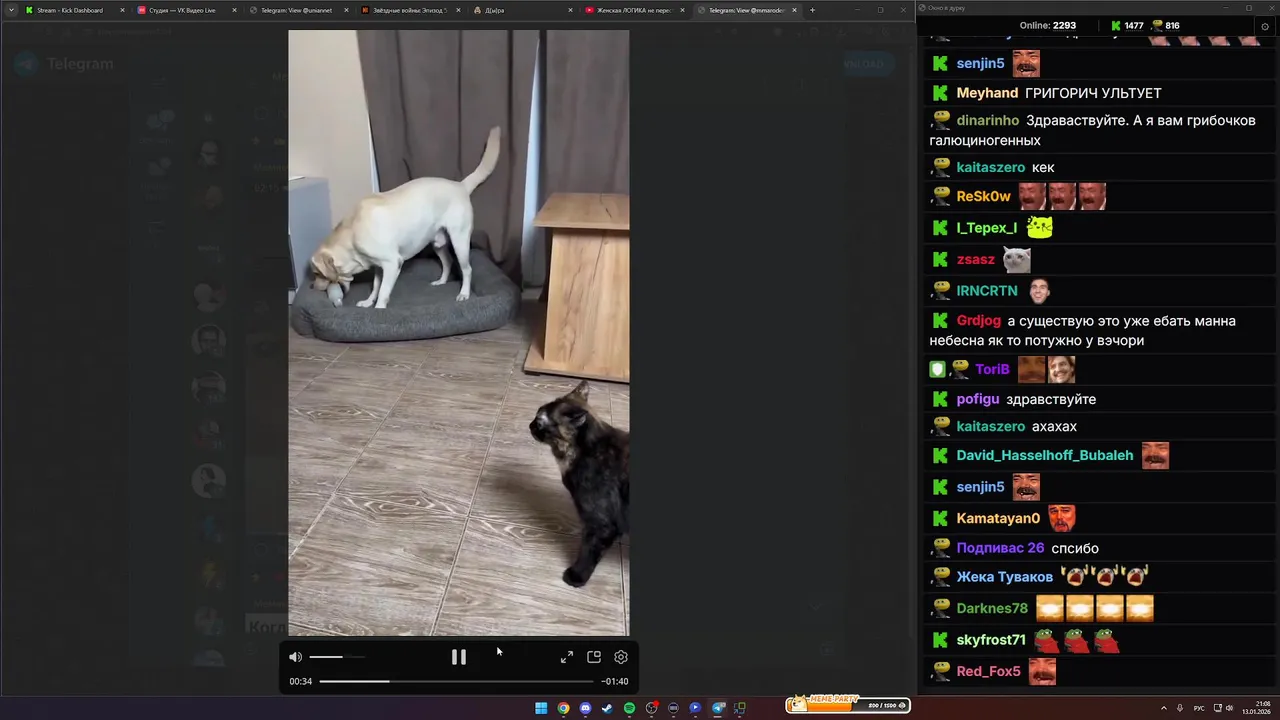This screenshot has height=720, width=1280.
Task: Click username zsasz in chat
Action: 976,260
